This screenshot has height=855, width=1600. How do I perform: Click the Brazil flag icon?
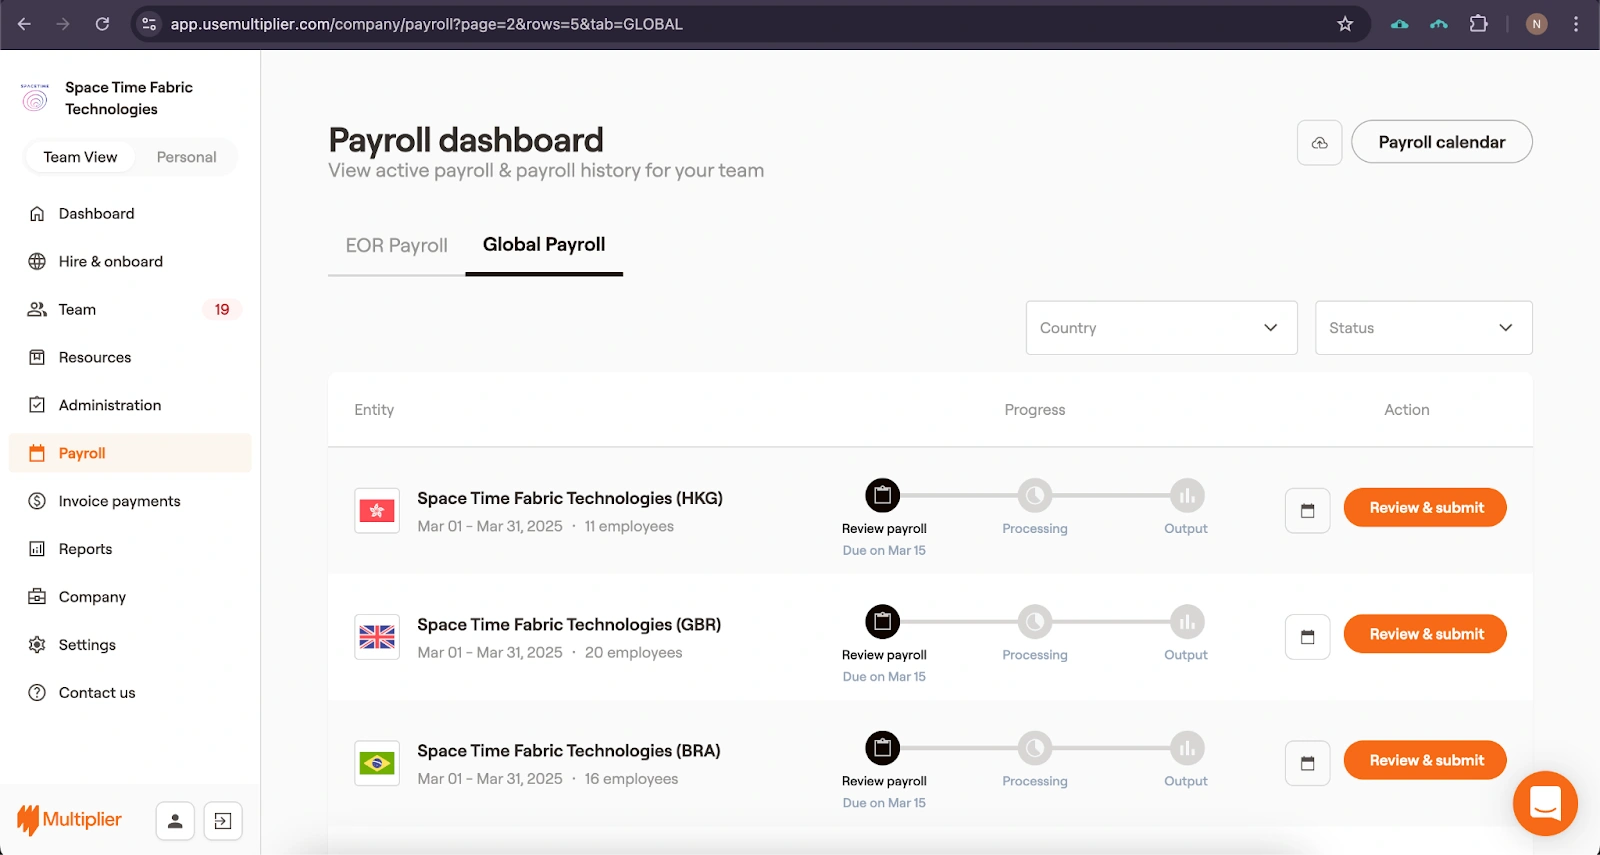pos(377,763)
